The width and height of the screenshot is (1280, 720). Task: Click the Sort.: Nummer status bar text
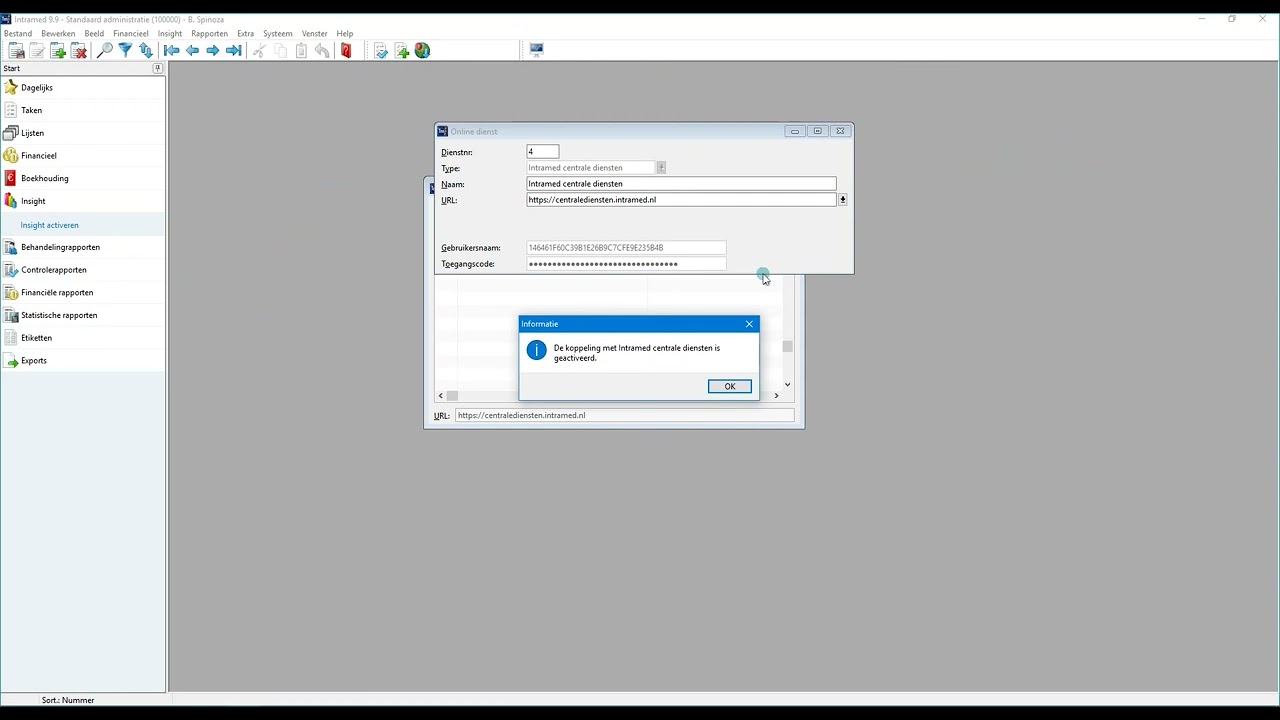[x=68, y=700]
